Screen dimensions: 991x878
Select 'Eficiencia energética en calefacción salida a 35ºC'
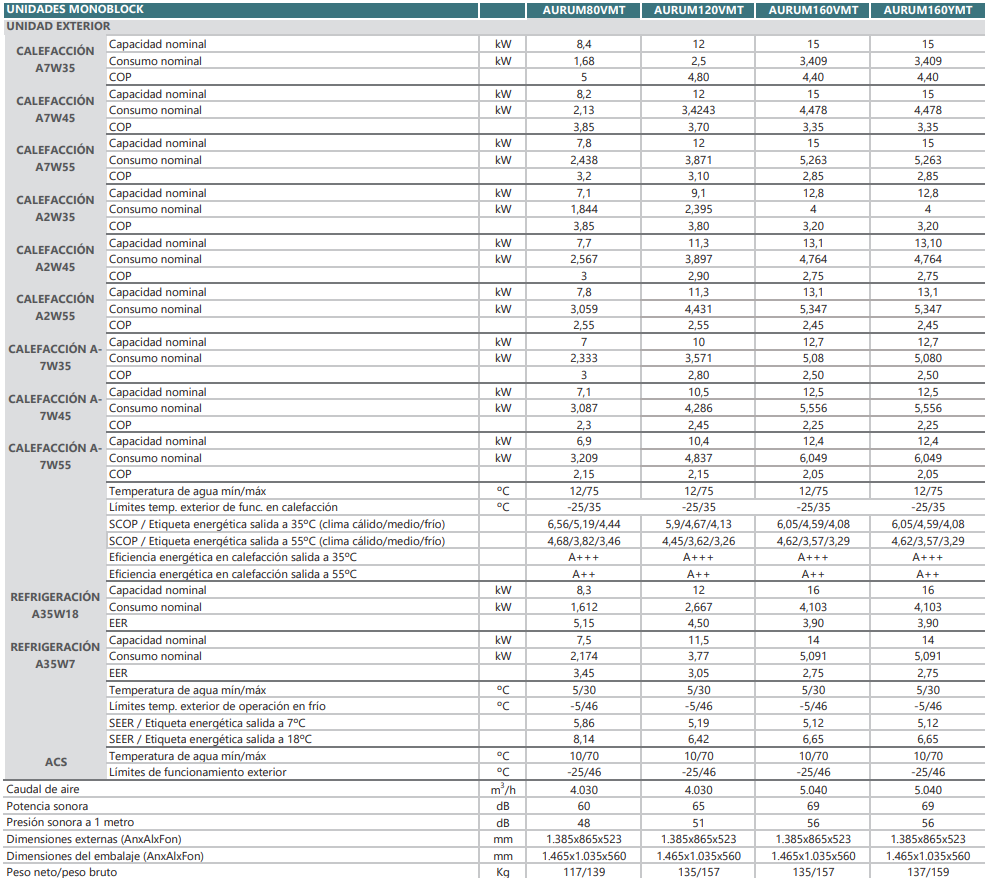(233, 557)
